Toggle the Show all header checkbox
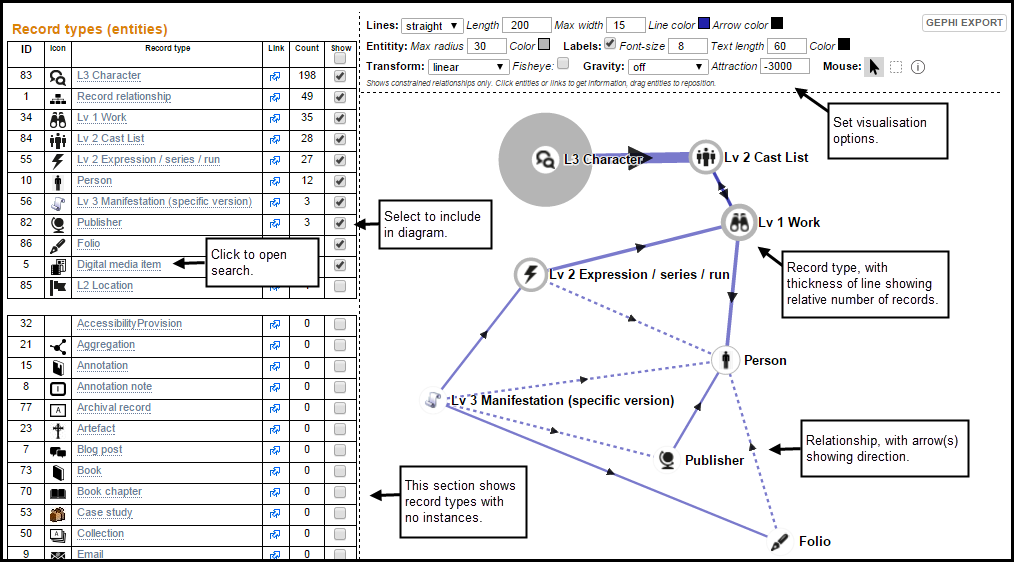Image resolution: width=1014 pixels, height=562 pixels. 340,58
